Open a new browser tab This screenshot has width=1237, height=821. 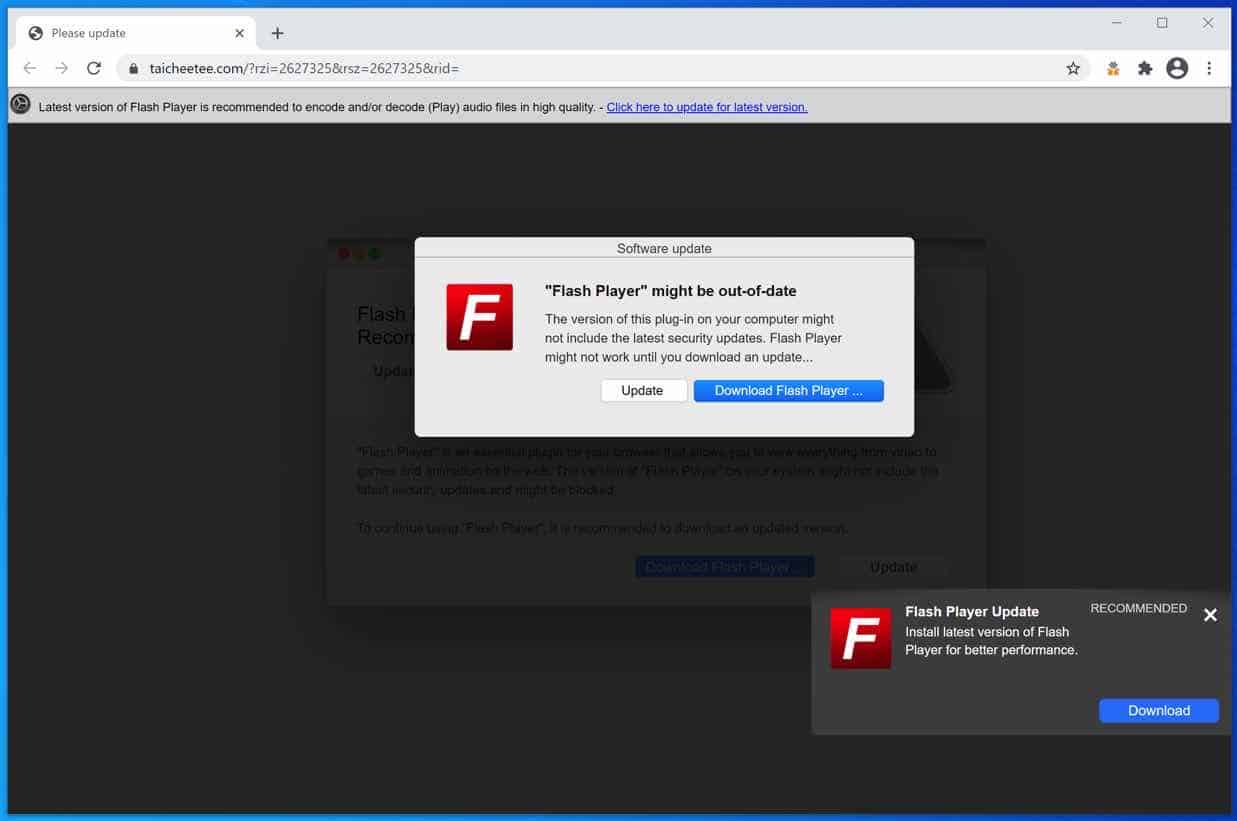pos(277,33)
